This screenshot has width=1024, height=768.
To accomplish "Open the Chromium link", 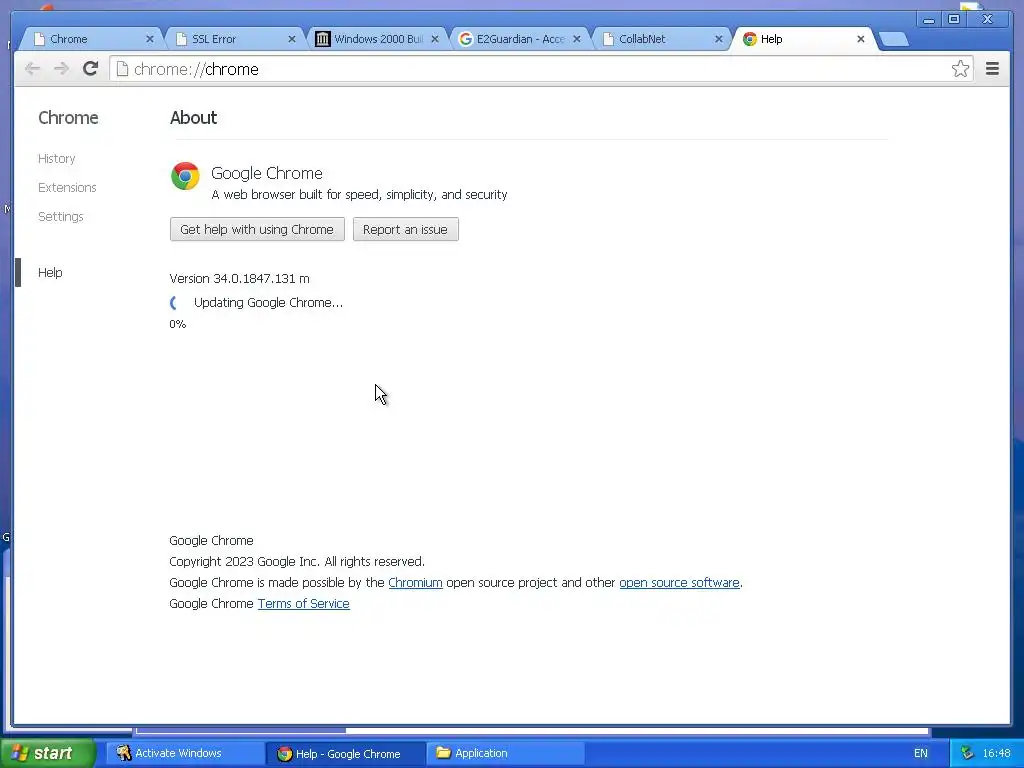I will tap(415, 583).
